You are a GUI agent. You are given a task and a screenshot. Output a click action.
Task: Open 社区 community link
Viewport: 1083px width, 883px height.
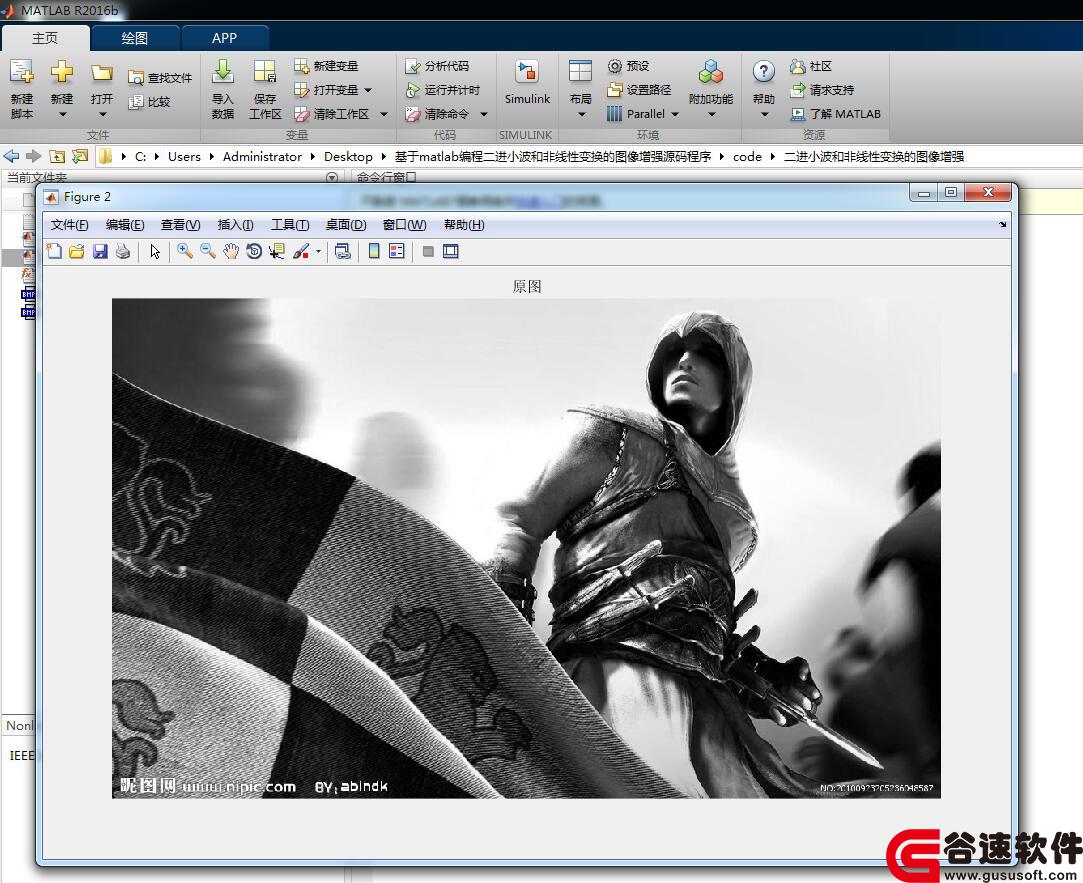click(x=811, y=66)
